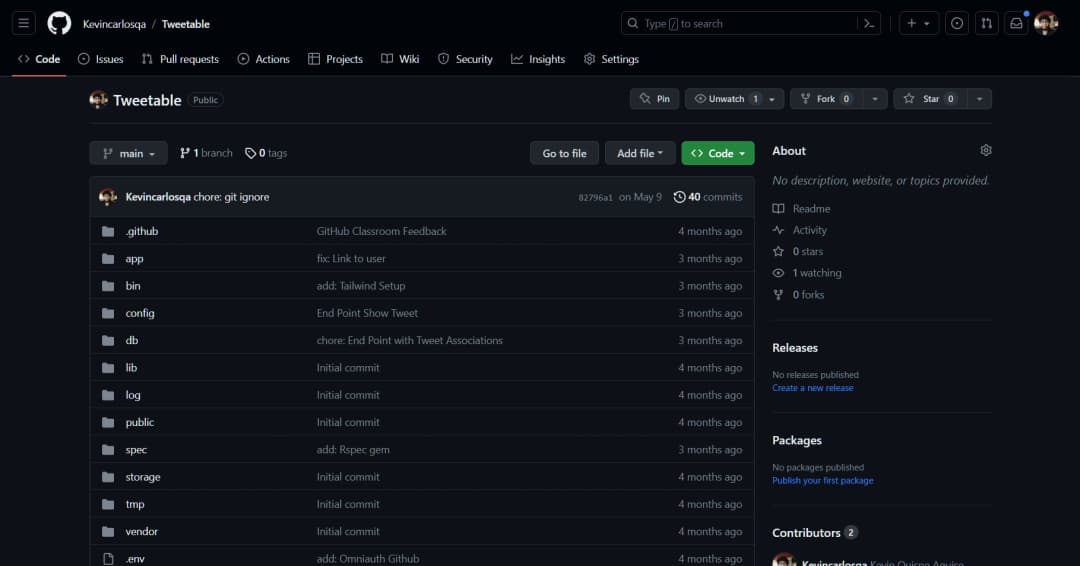1080x566 pixels.
Task: Open the Tweetable breadcrumb link
Action: (x=186, y=24)
